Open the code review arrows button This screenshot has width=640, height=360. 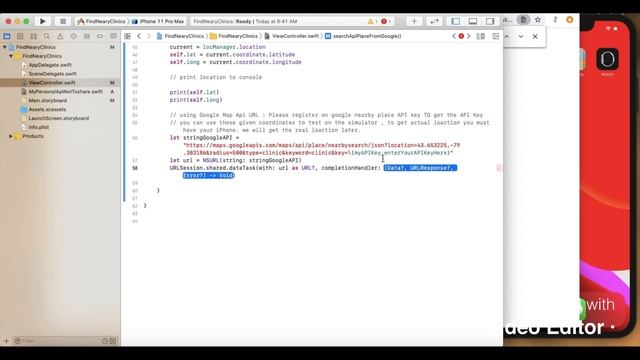tap(434, 21)
